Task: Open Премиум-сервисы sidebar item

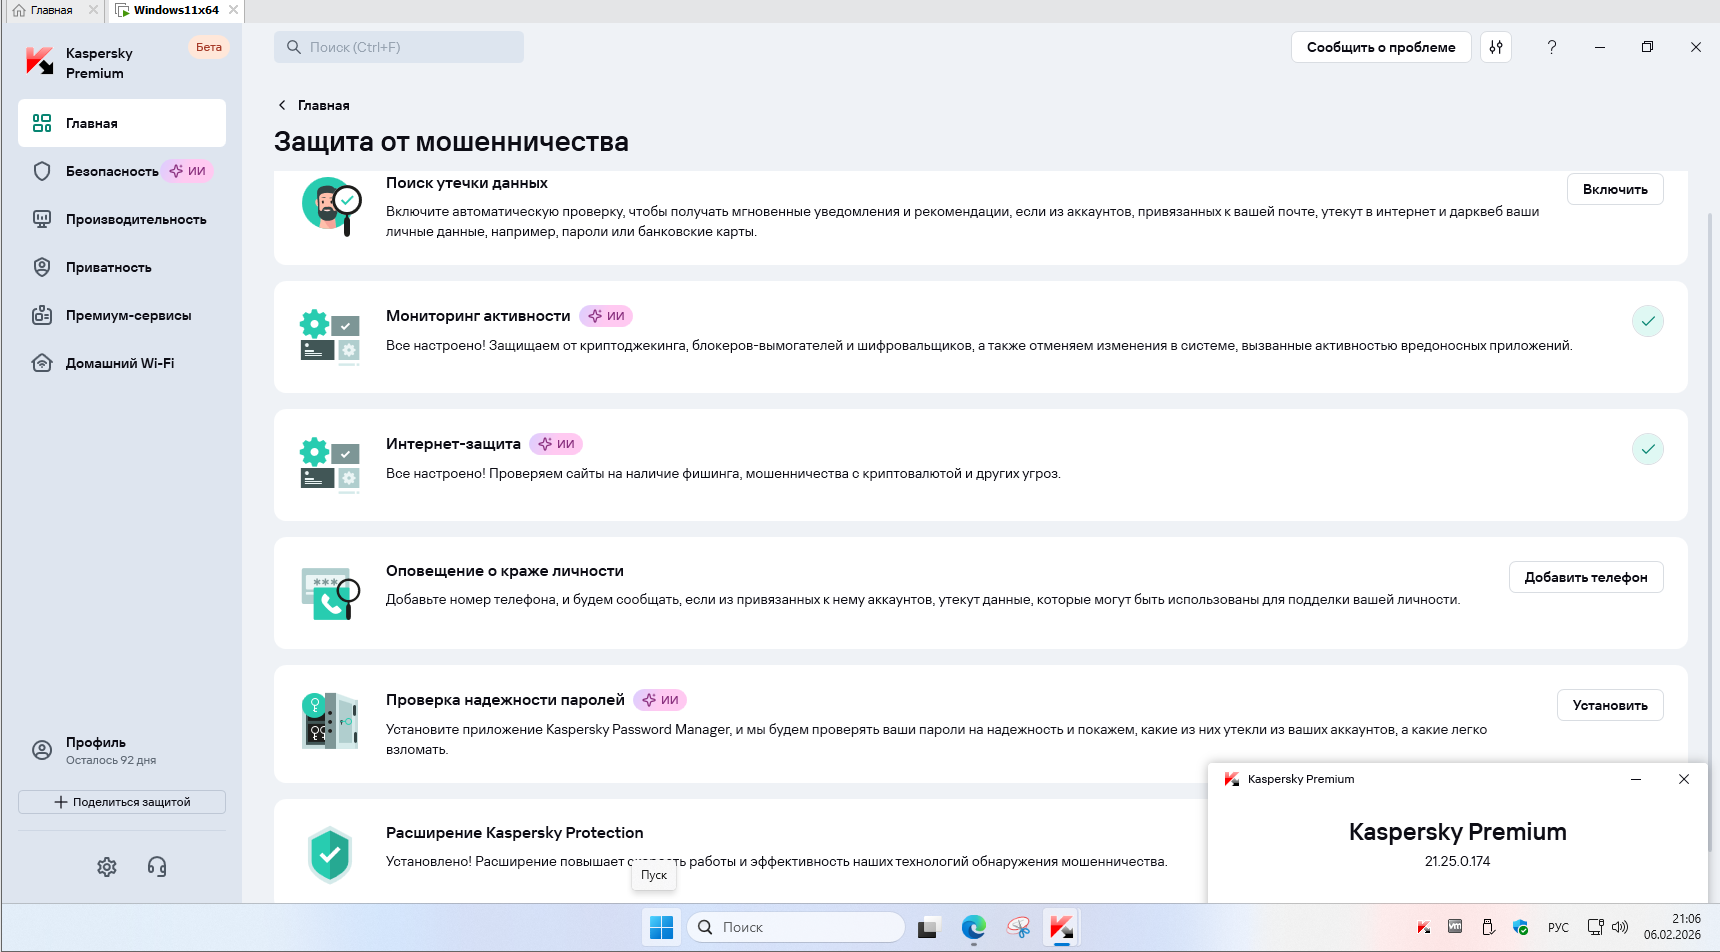Action: [x=122, y=315]
